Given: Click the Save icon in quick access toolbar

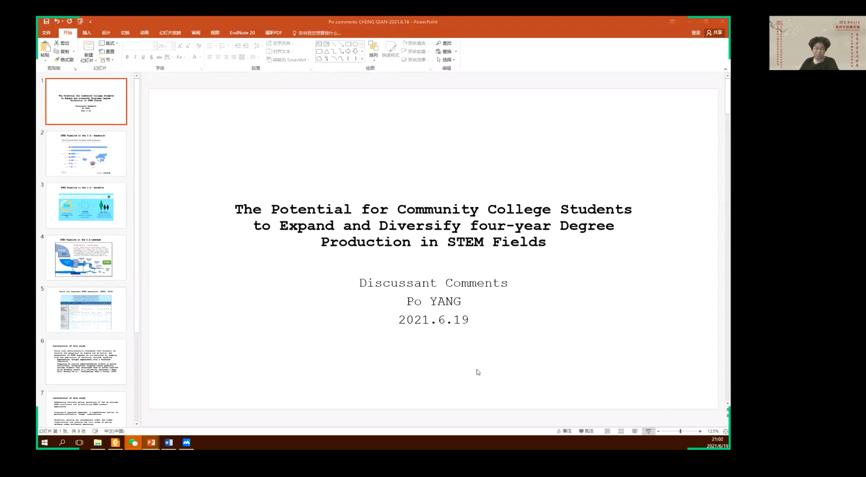Looking at the screenshot, I should [46, 21].
